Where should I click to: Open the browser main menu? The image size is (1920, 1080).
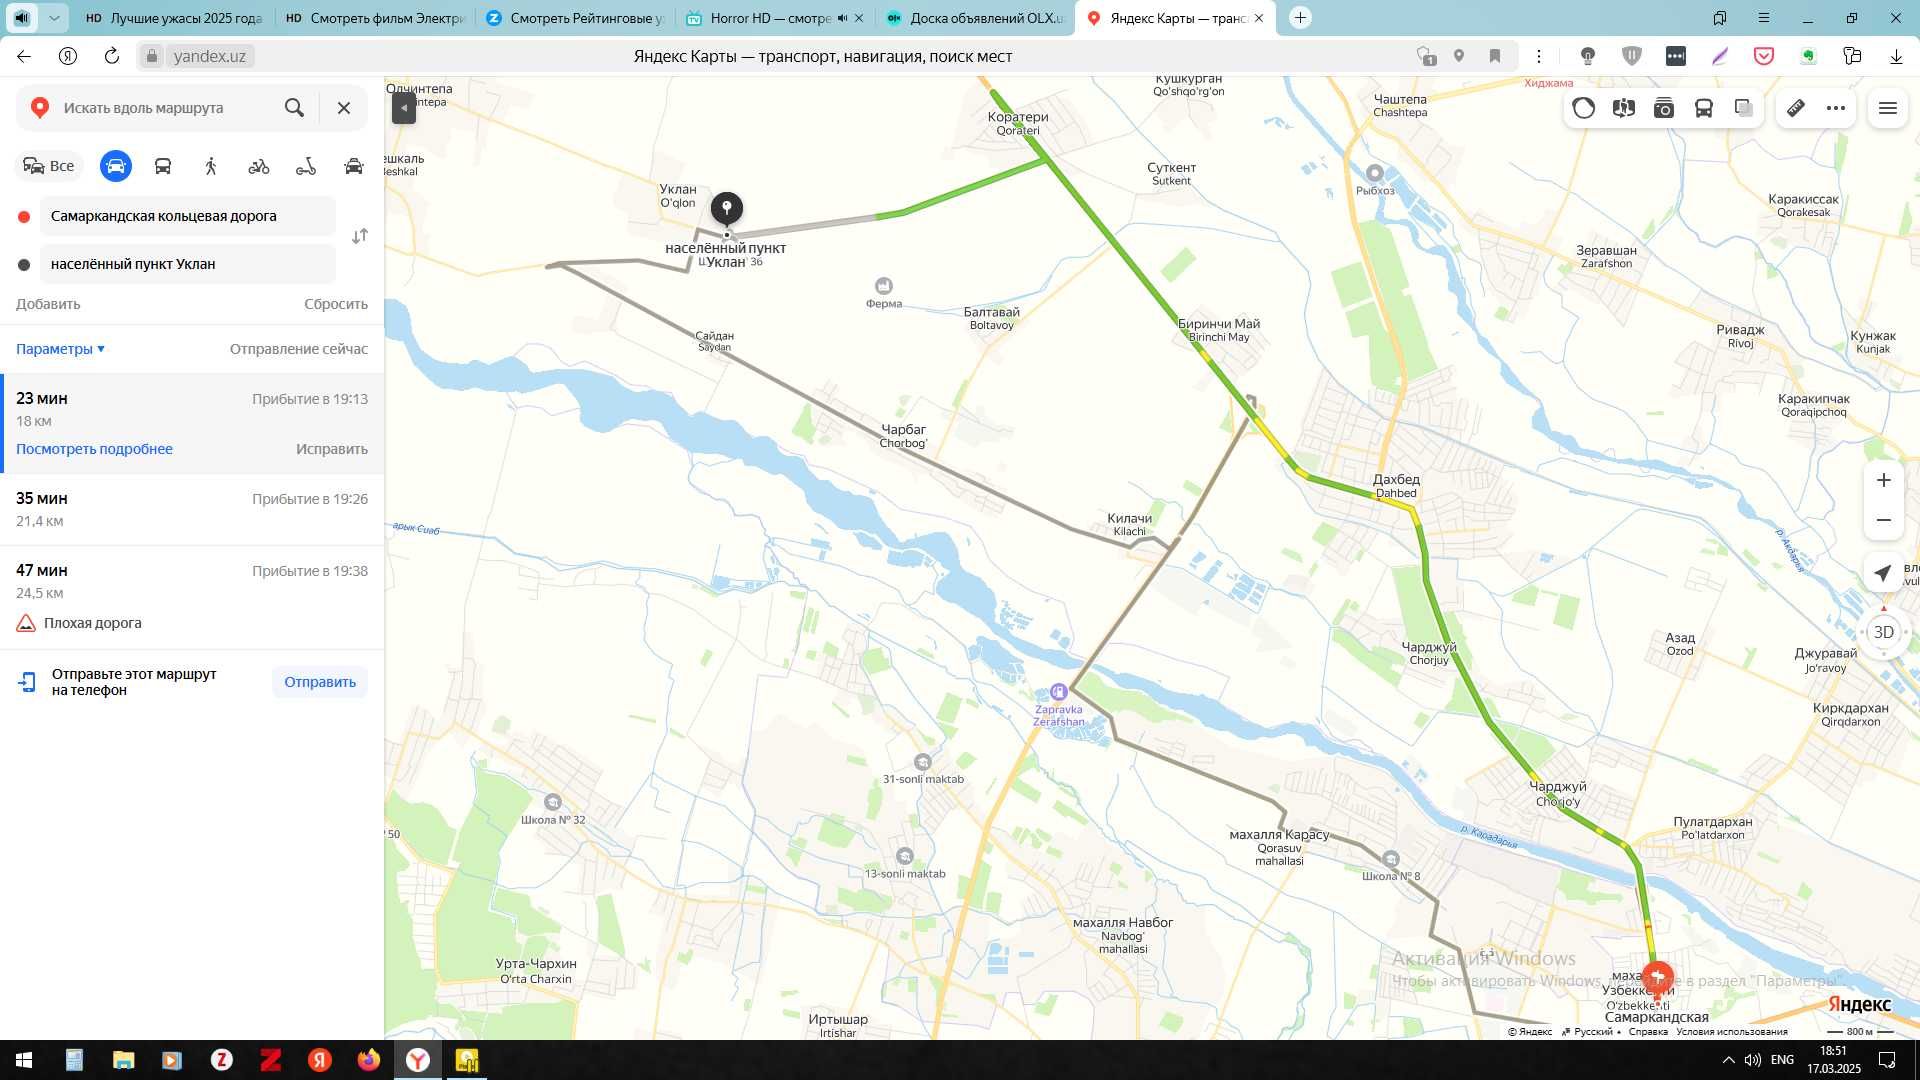1764,18
